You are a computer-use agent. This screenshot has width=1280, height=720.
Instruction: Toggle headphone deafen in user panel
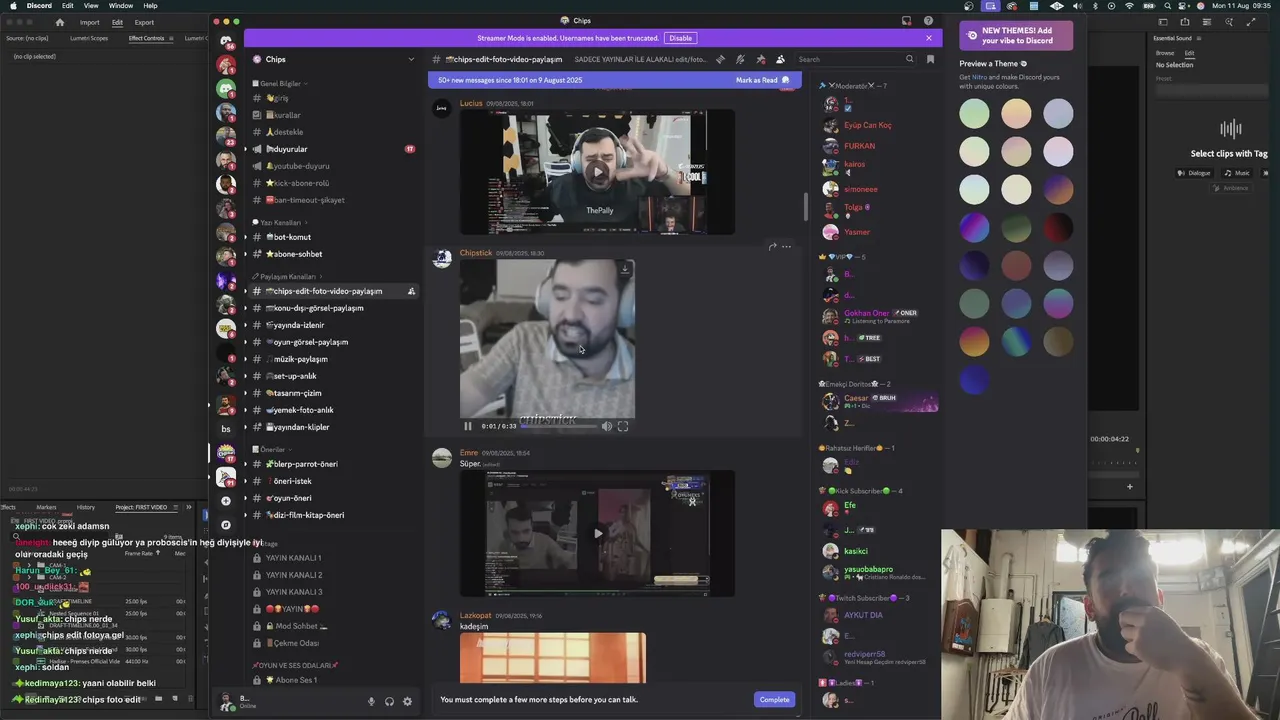[x=389, y=701]
